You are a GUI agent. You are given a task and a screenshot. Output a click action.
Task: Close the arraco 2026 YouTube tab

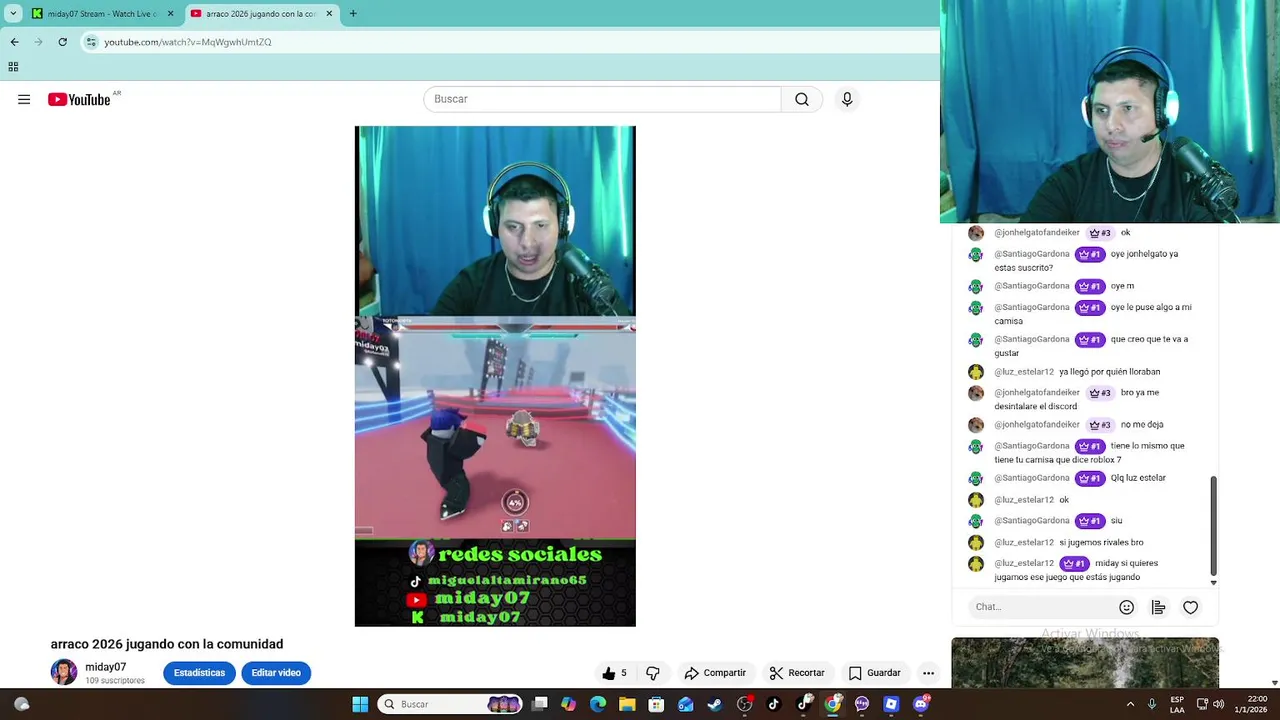tap(329, 13)
